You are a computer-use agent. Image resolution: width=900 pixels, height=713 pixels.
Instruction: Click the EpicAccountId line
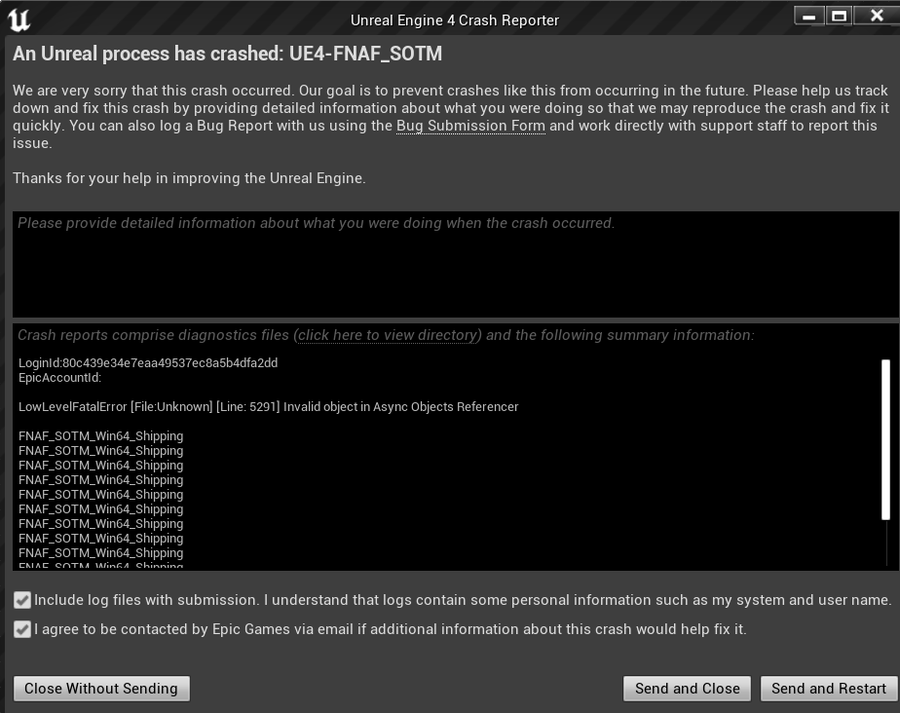(x=60, y=378)
